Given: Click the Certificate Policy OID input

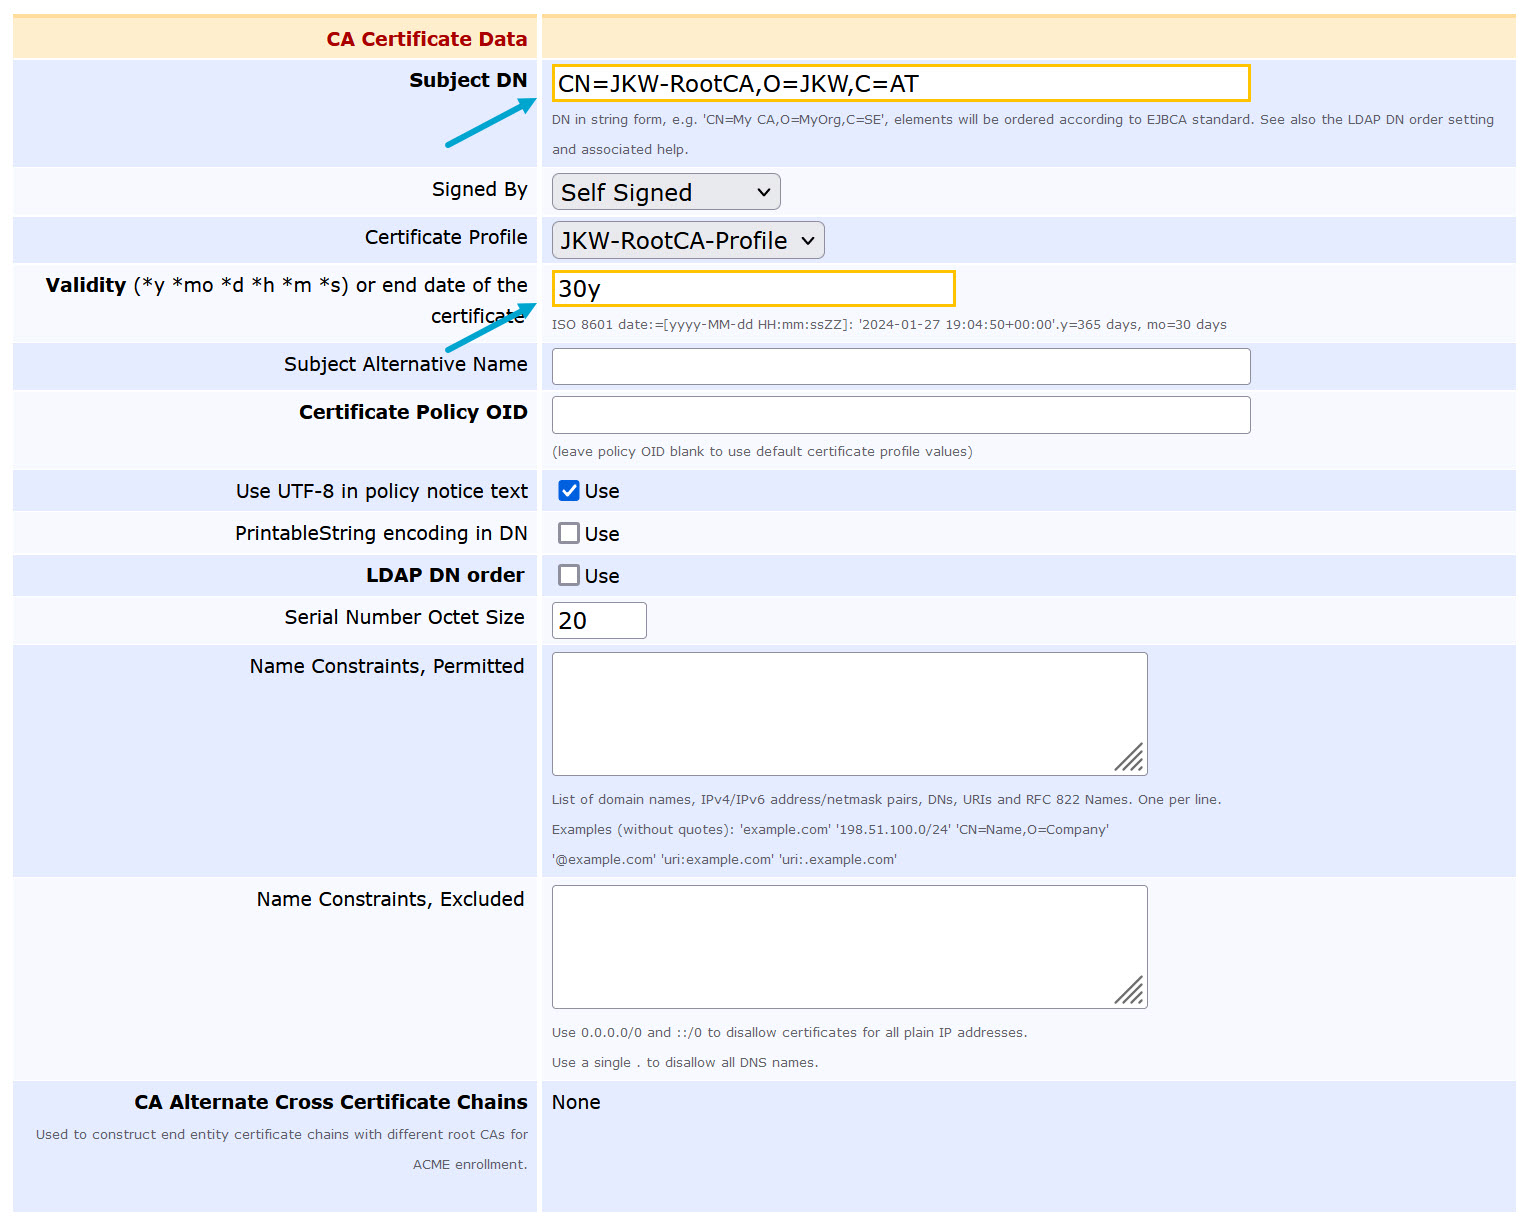Looking at the screenshot, I should (900, 415).
